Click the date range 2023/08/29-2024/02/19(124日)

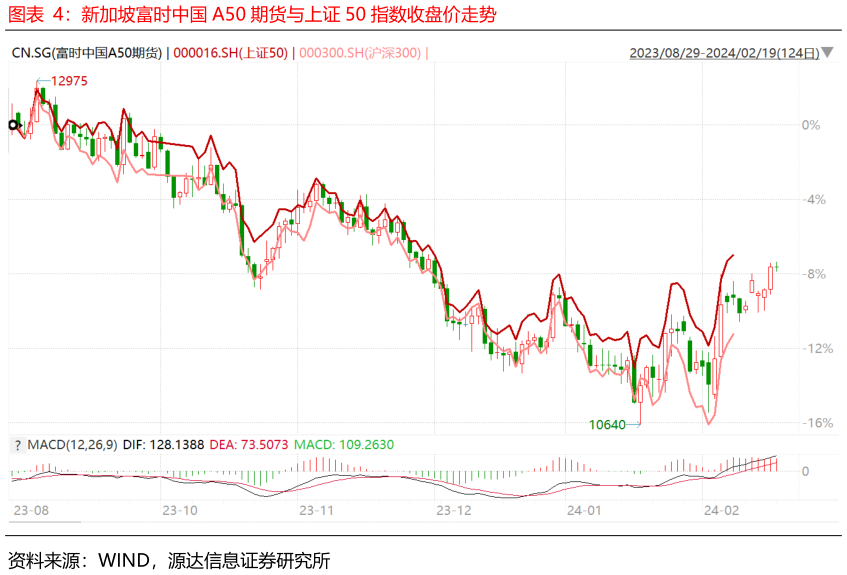(725, 53)
